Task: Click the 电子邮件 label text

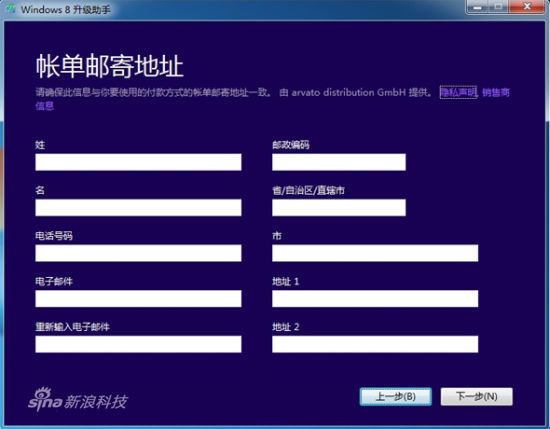Action: pyautogui.click(x=54, y=281)
